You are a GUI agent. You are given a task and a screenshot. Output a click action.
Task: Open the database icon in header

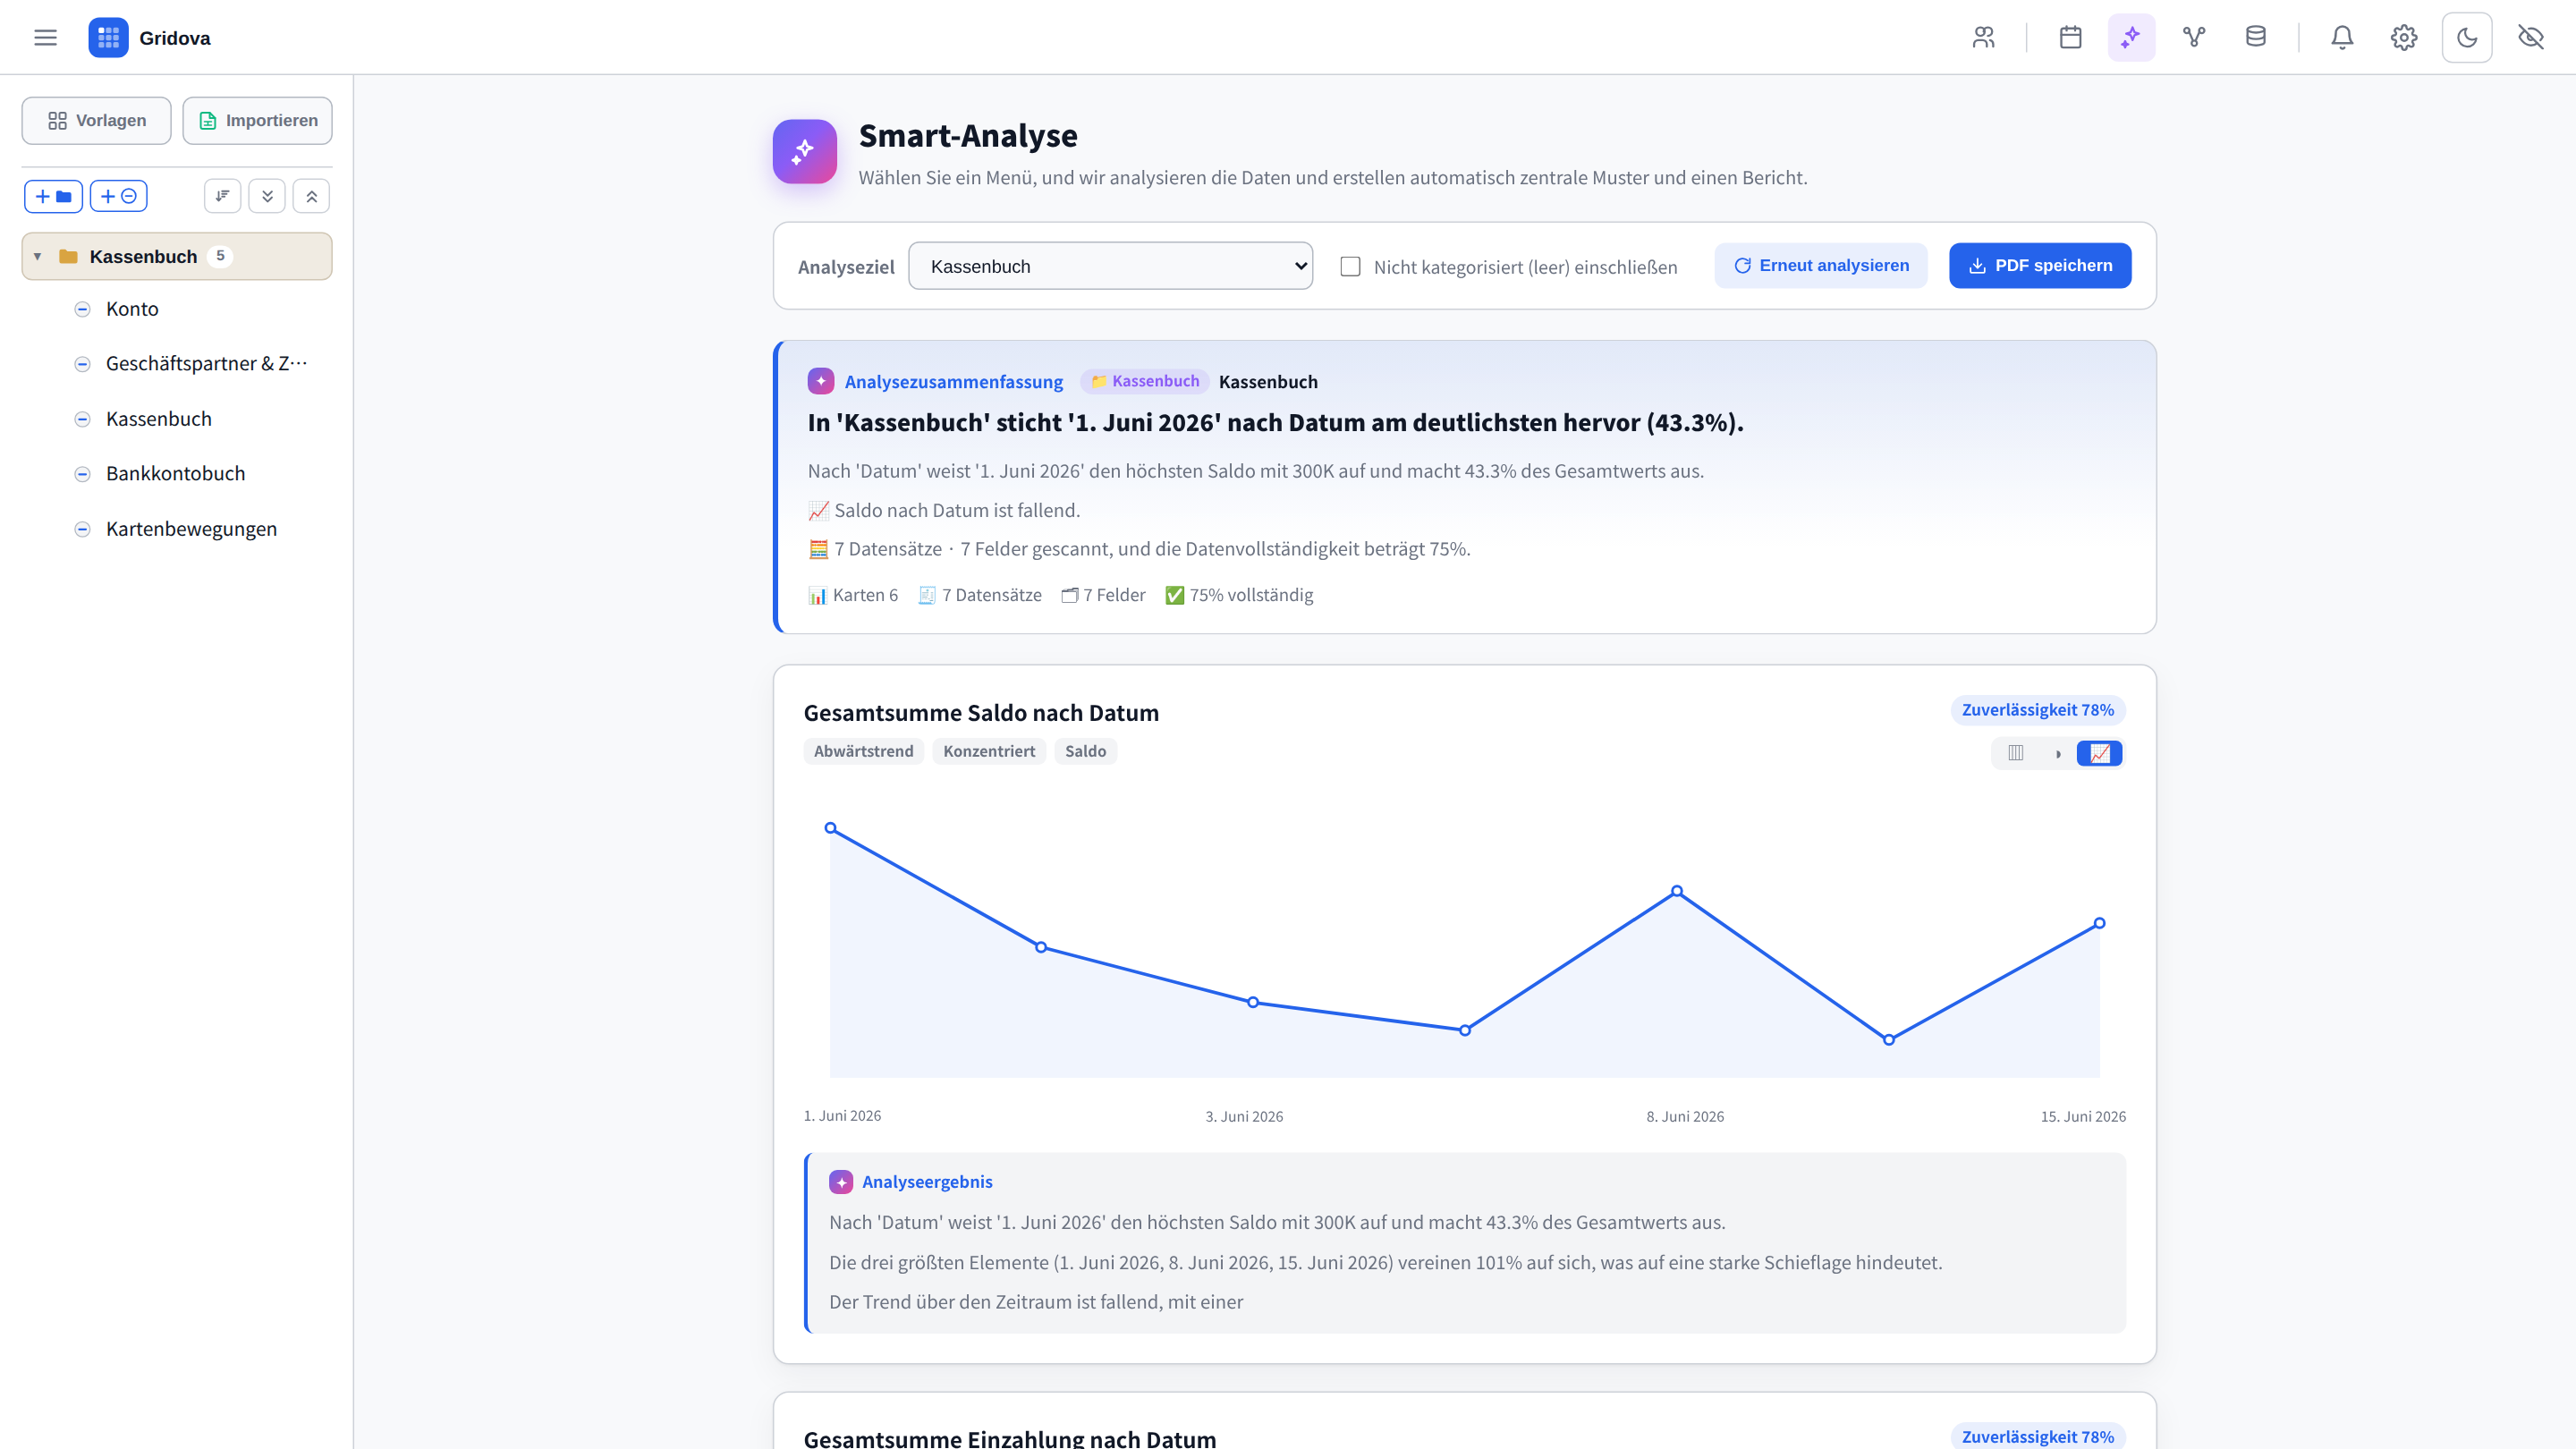2256,38
